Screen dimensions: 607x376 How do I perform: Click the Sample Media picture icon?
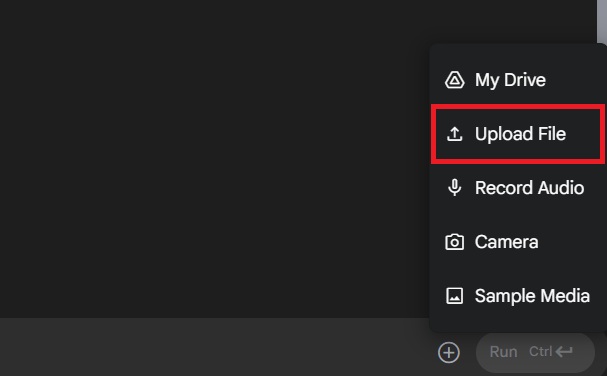(x=454, y=296)
